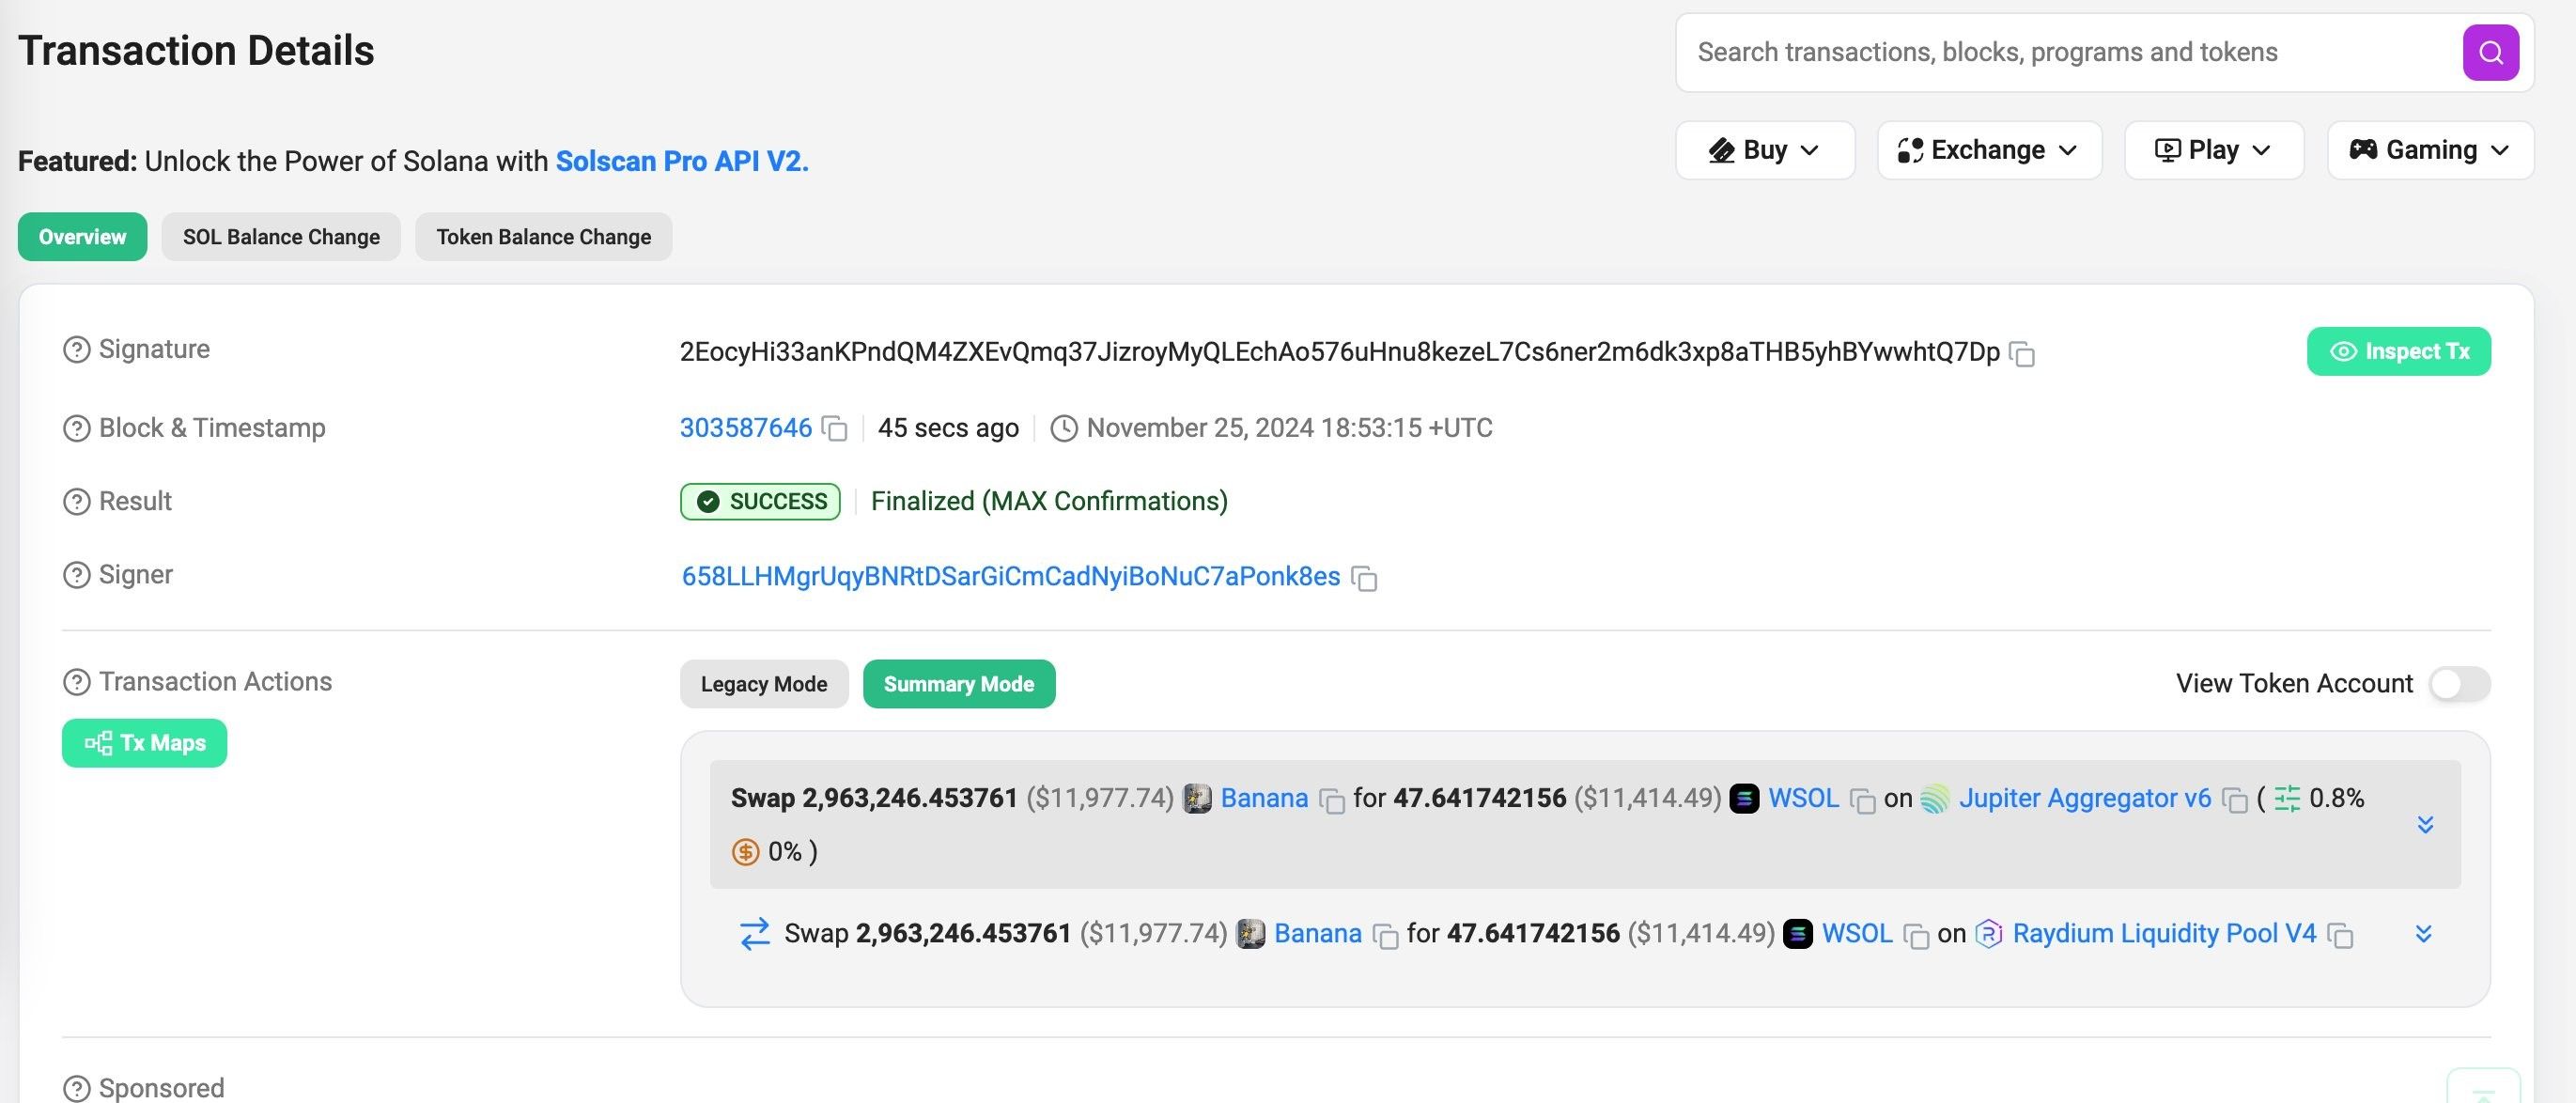This screenshot has height=1103, width=2576.
Task: Expand the Jupiter swap details chevron
Action: tap(2425, 824)
